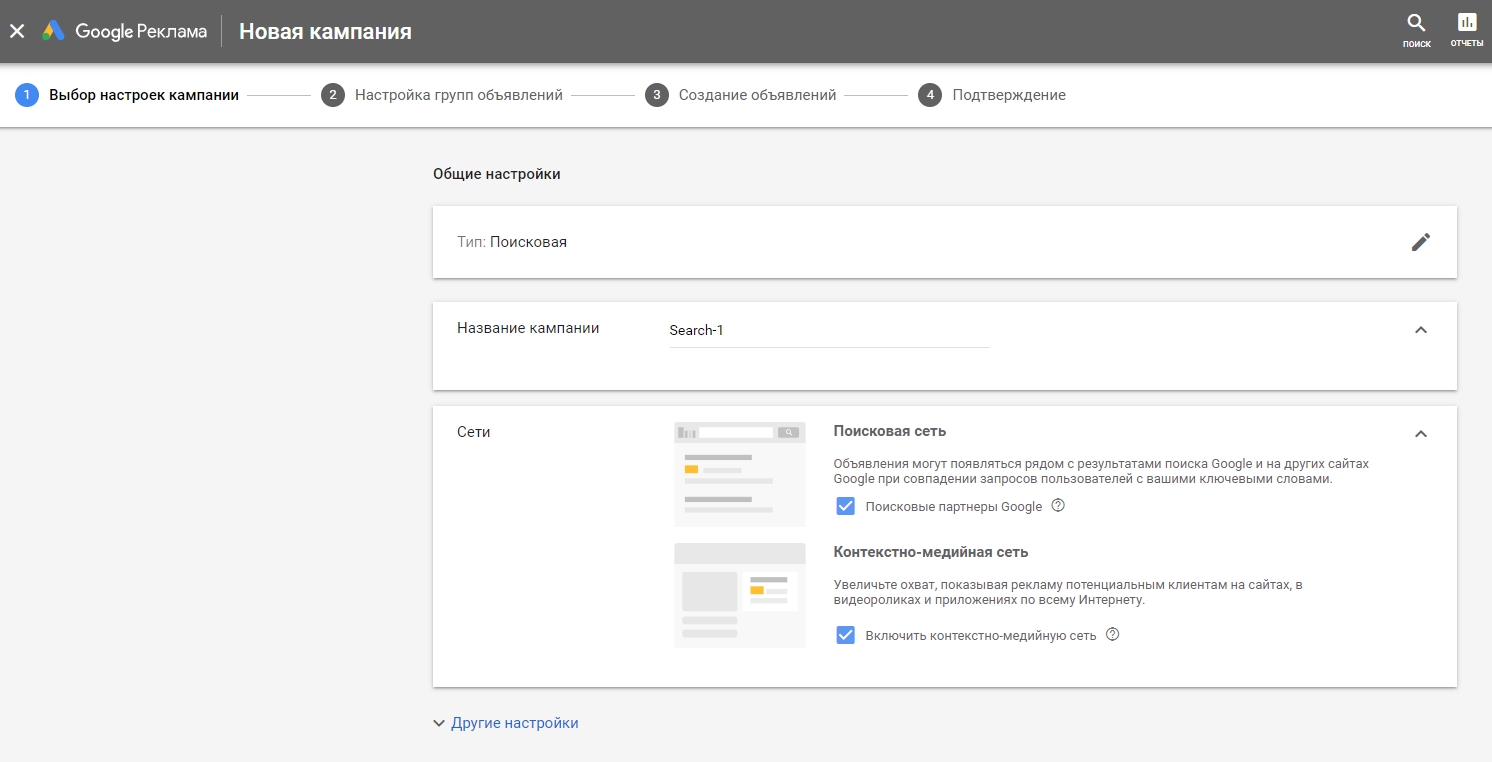
Task: Click the Поисковая сеть preview thumbnail
Action: coord(740,474)
